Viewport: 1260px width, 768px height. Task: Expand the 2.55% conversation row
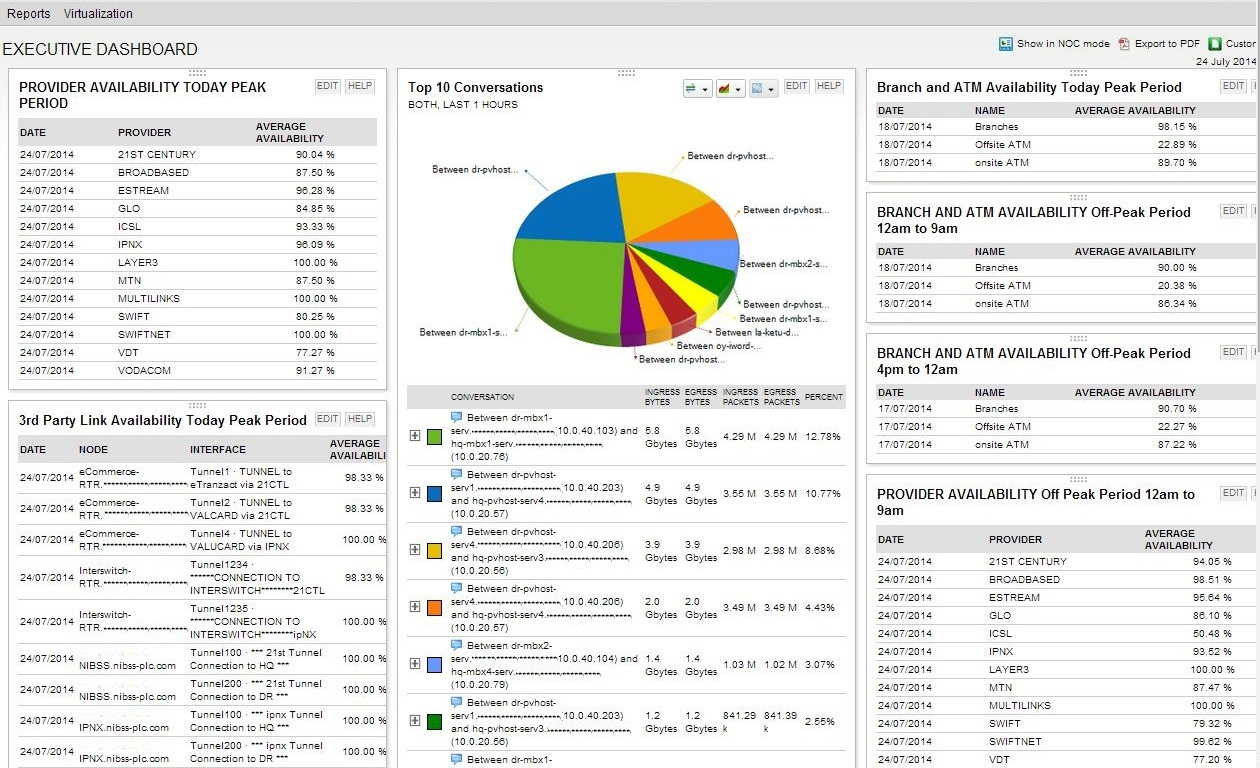click(x=415, y=721)
